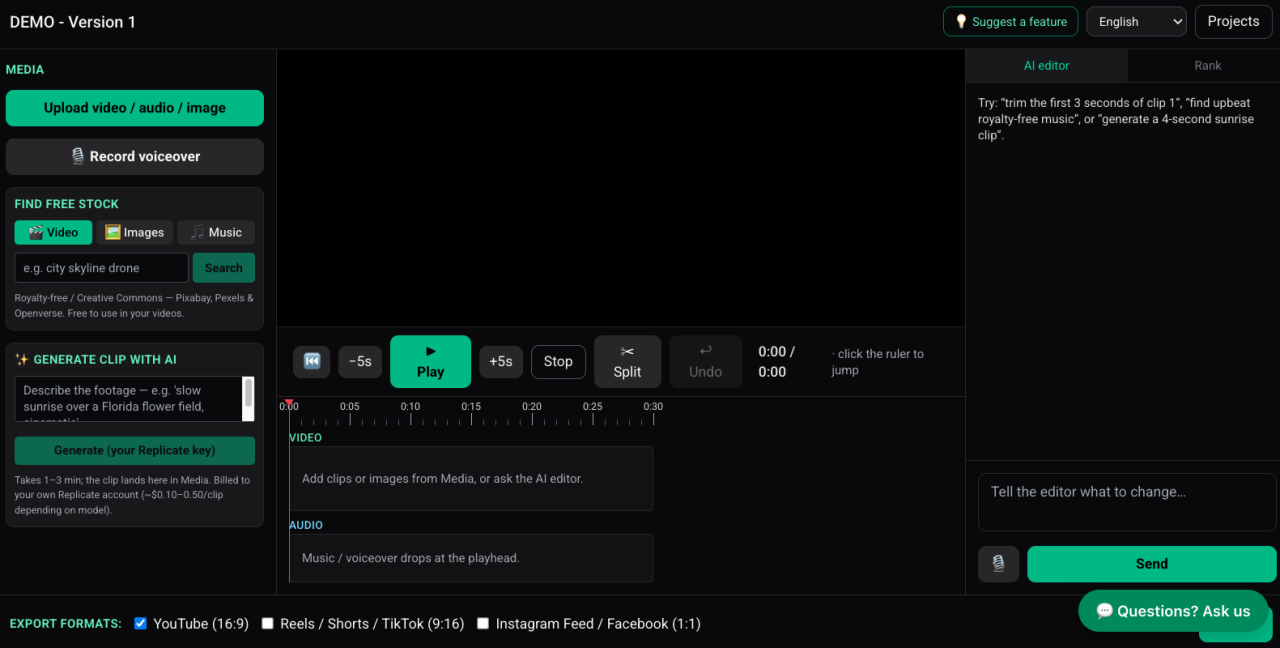Click the 0:10 mark on the ruler
1280x648 pixels.
(x=410, y=408)
